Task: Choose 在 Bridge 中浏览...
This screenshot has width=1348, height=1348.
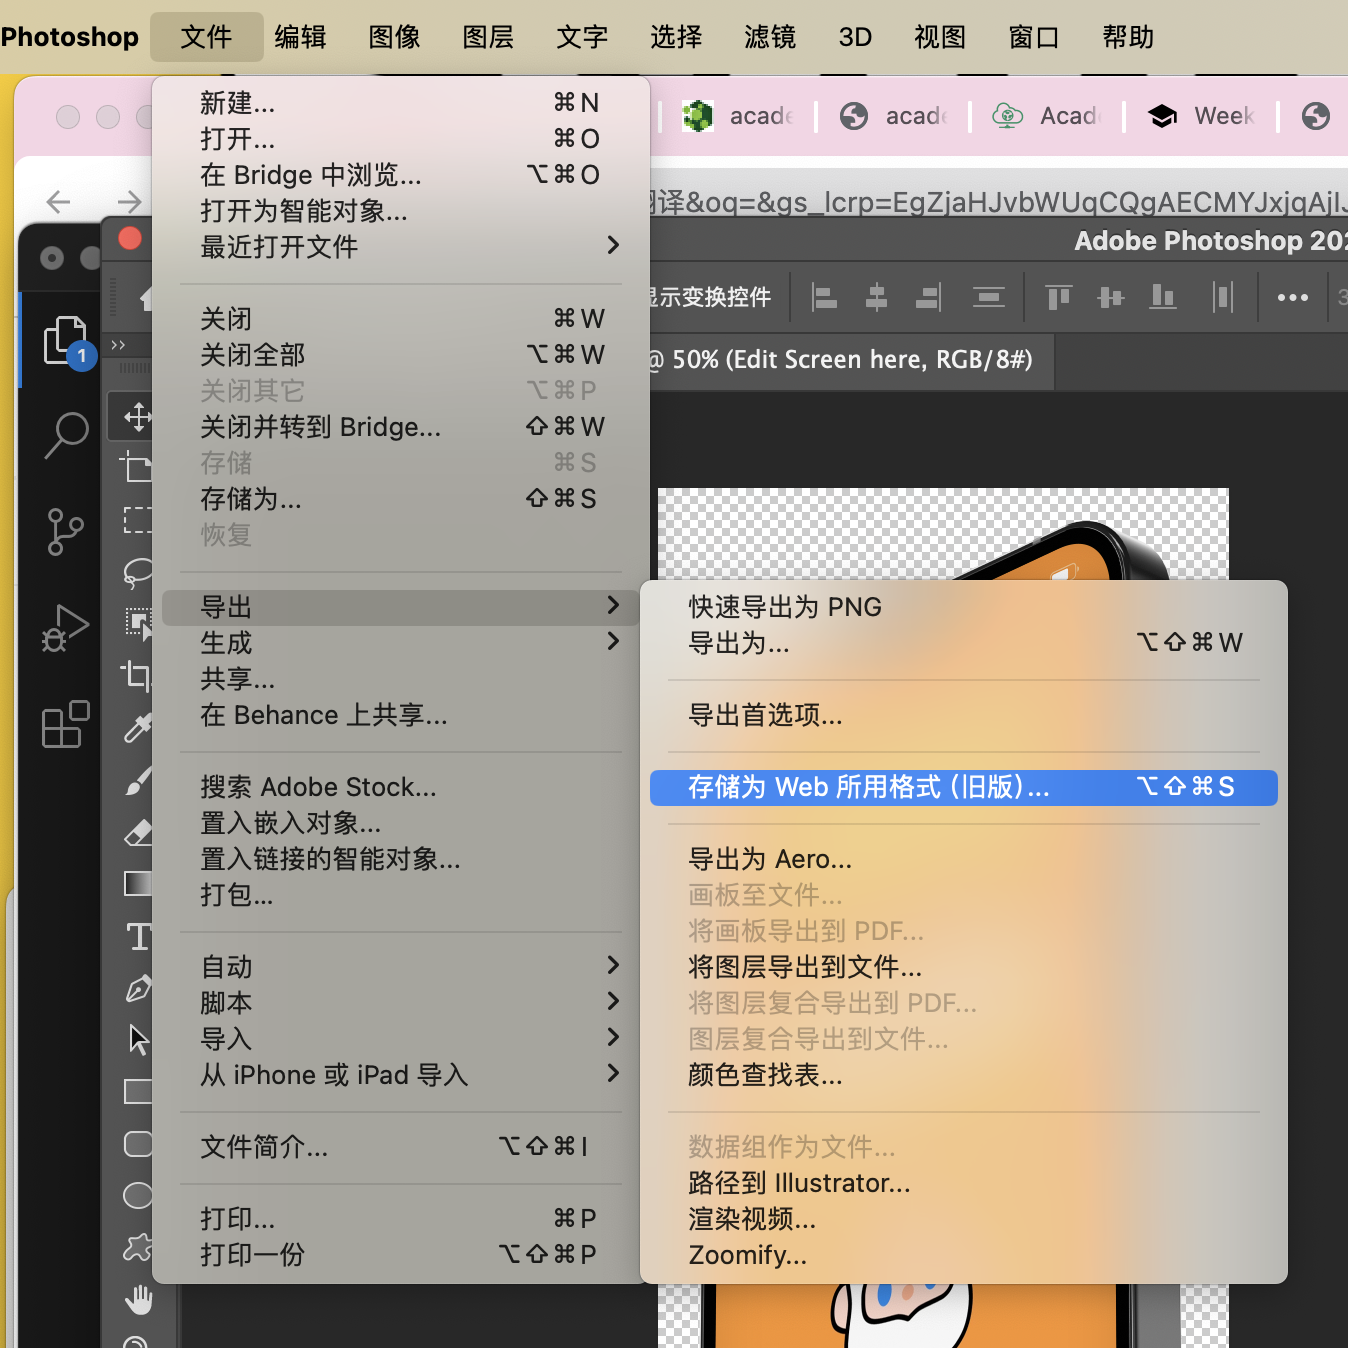Action: [400, 174]
